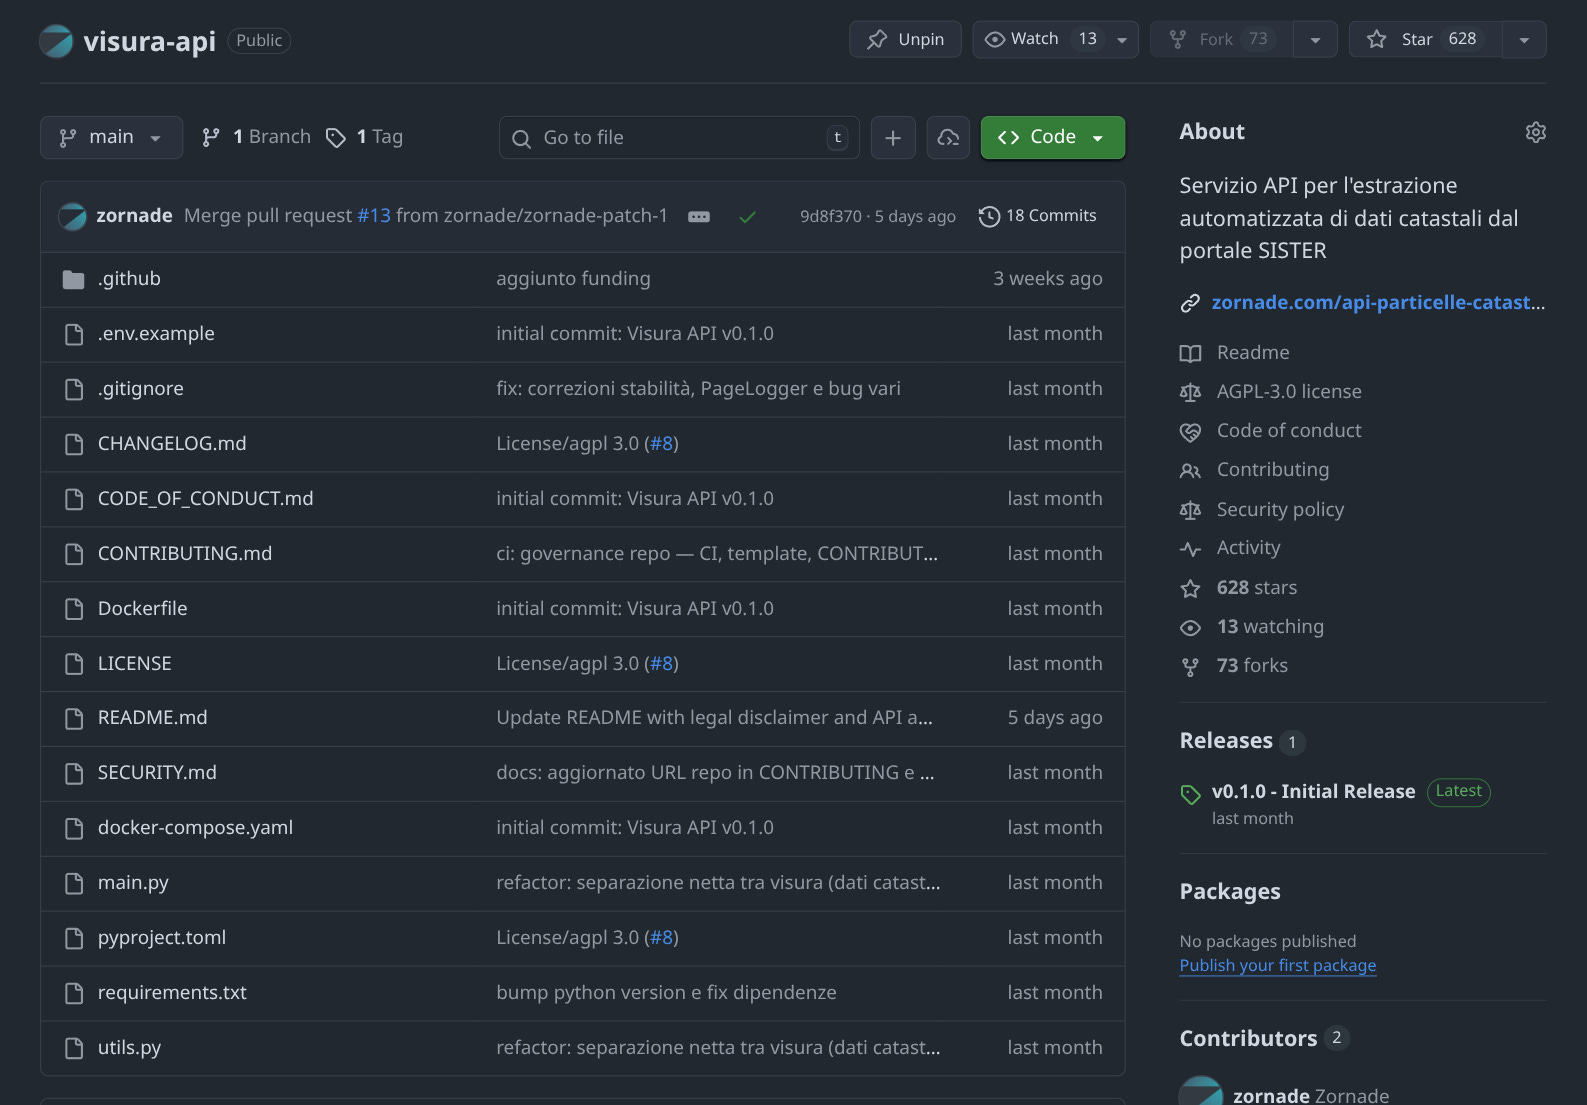
Task: Open Security policy link
Action: coord(1280,510)
